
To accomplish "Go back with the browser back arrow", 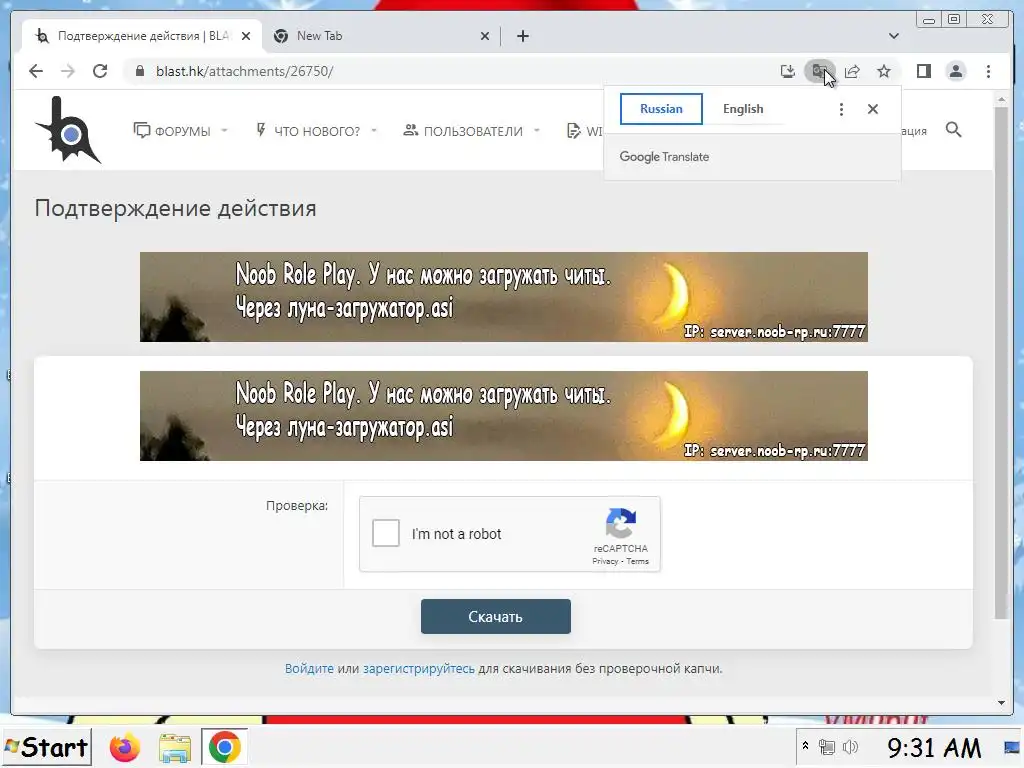I will [36, 71].
